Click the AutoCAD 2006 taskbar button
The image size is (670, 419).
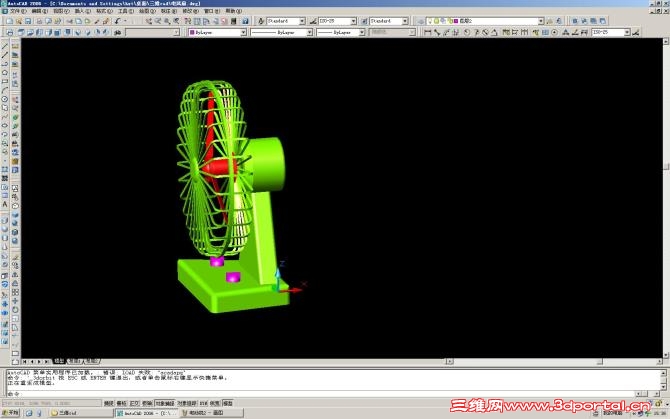pos(147,413)
